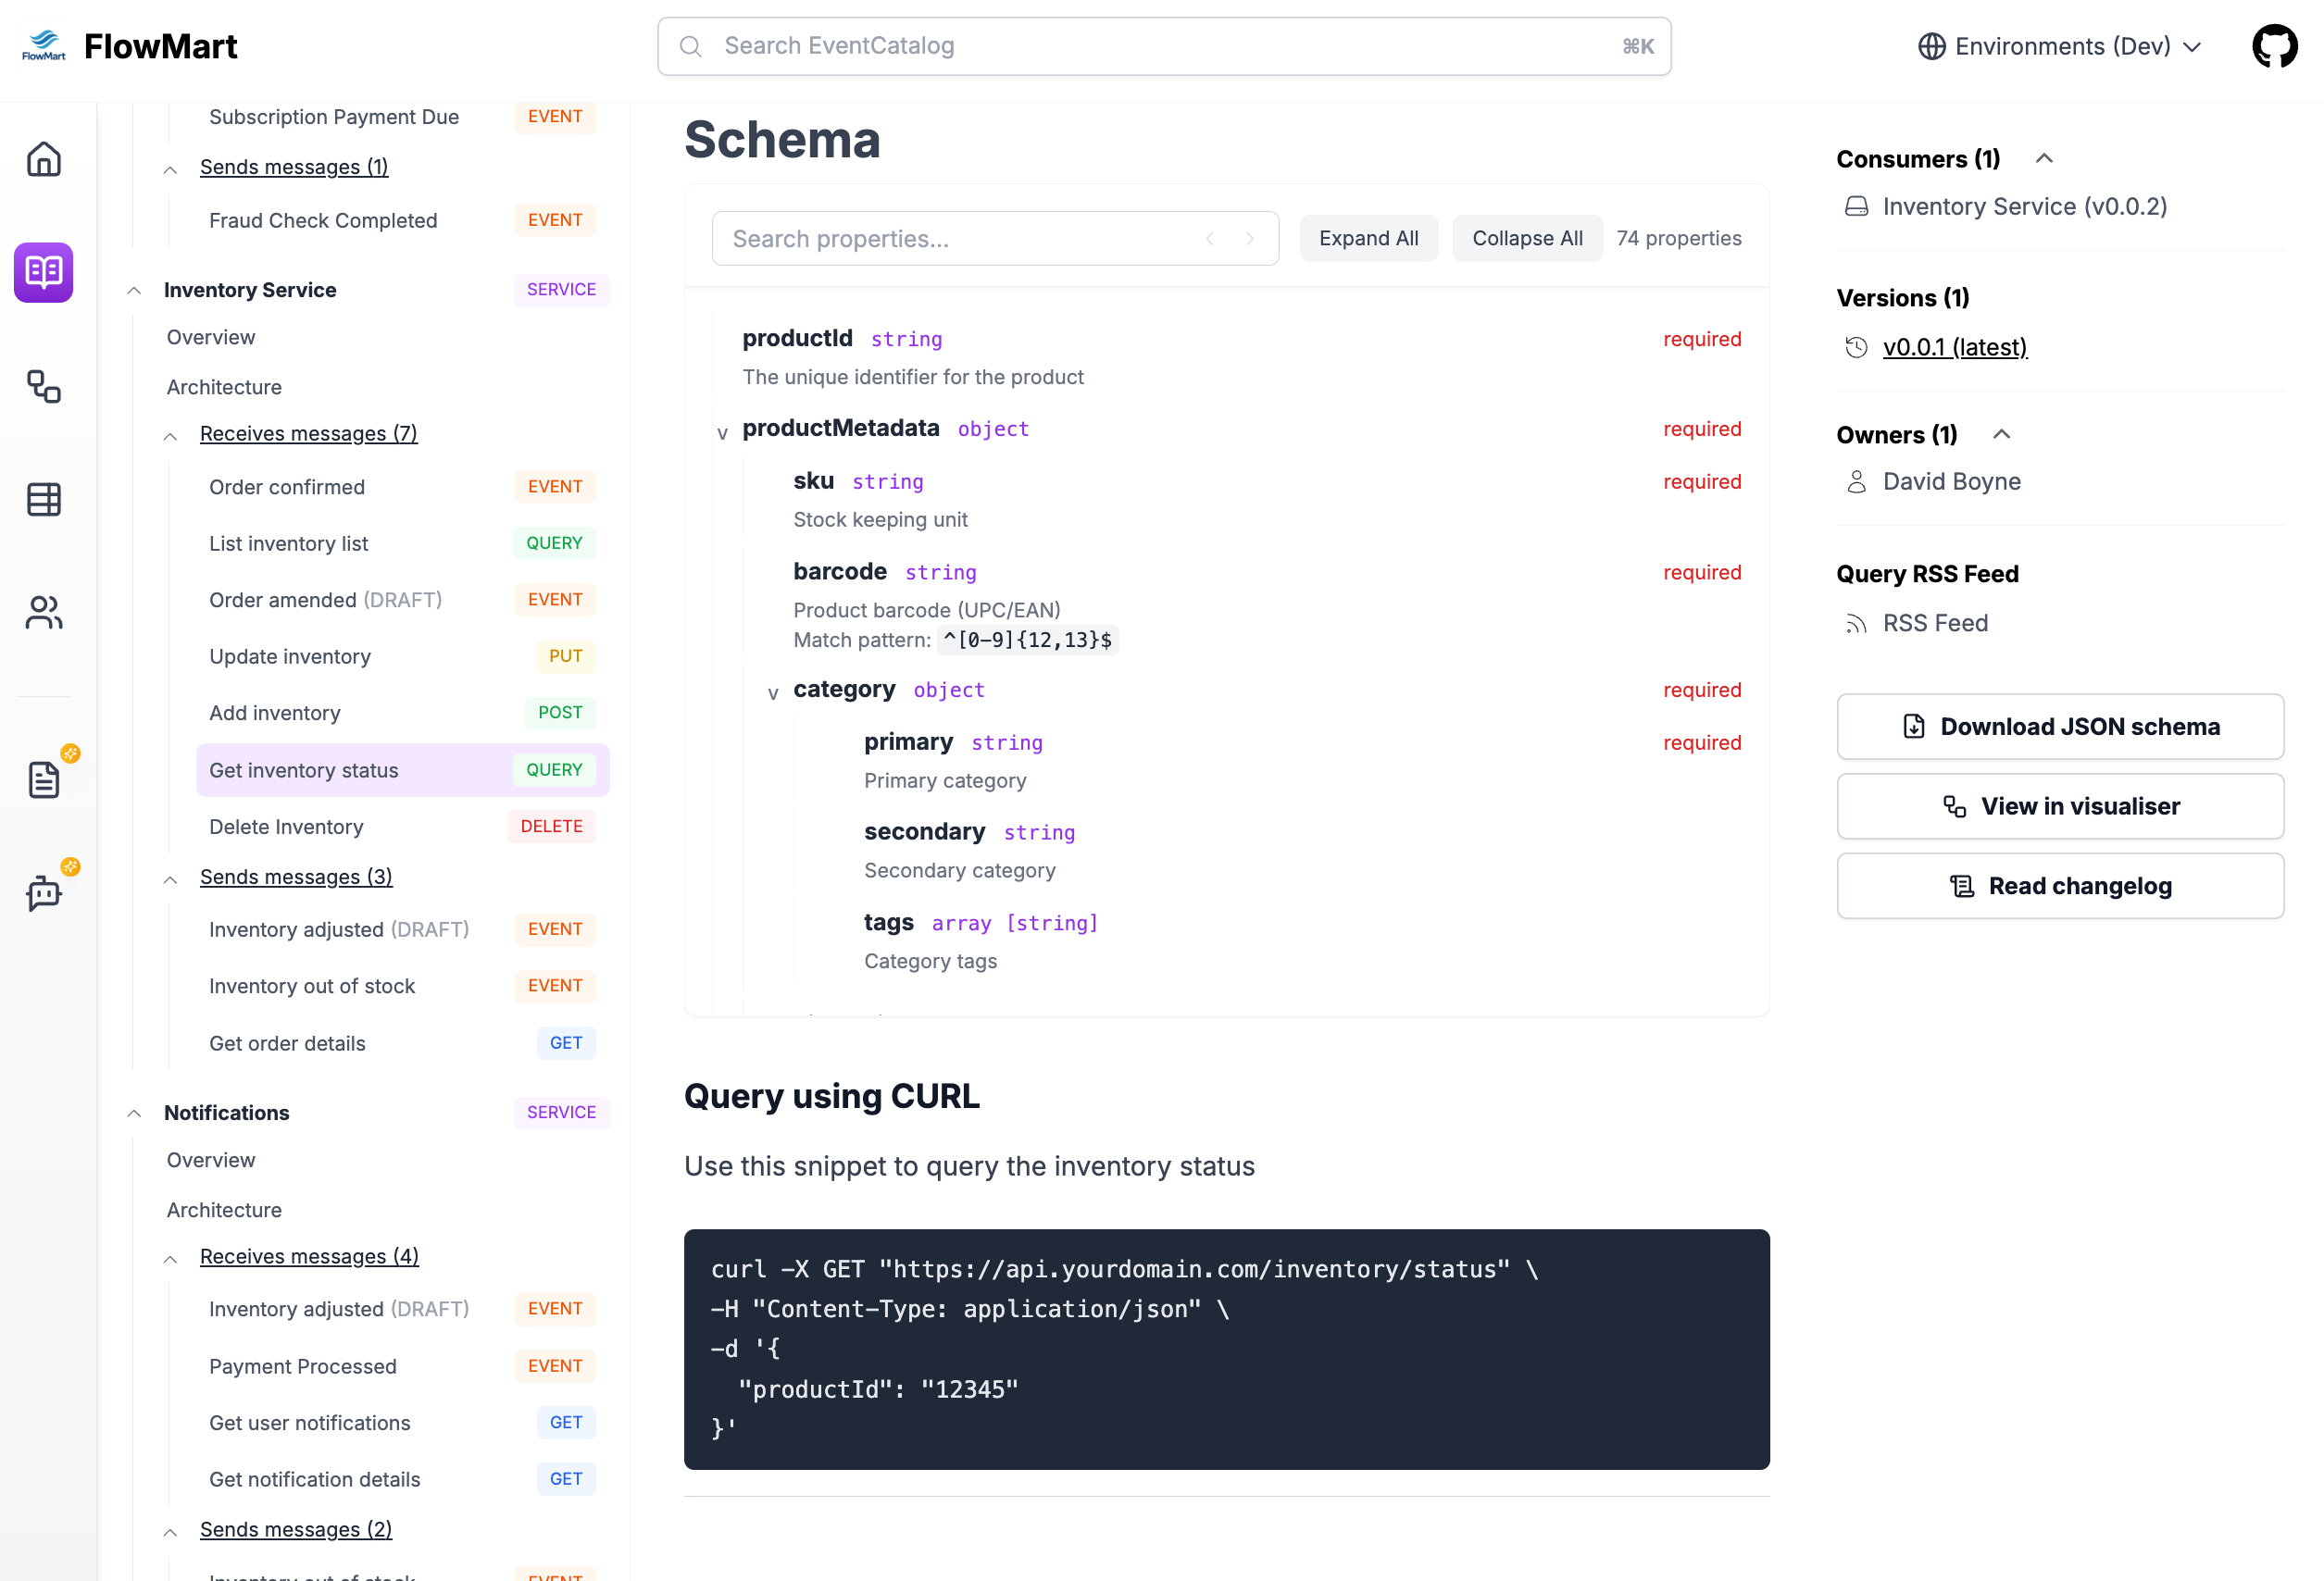The height and width of the screenshot is (1581, 2324).
Task: Click the history icon next to v0.0.1
Action: [x=1856, y=347]
